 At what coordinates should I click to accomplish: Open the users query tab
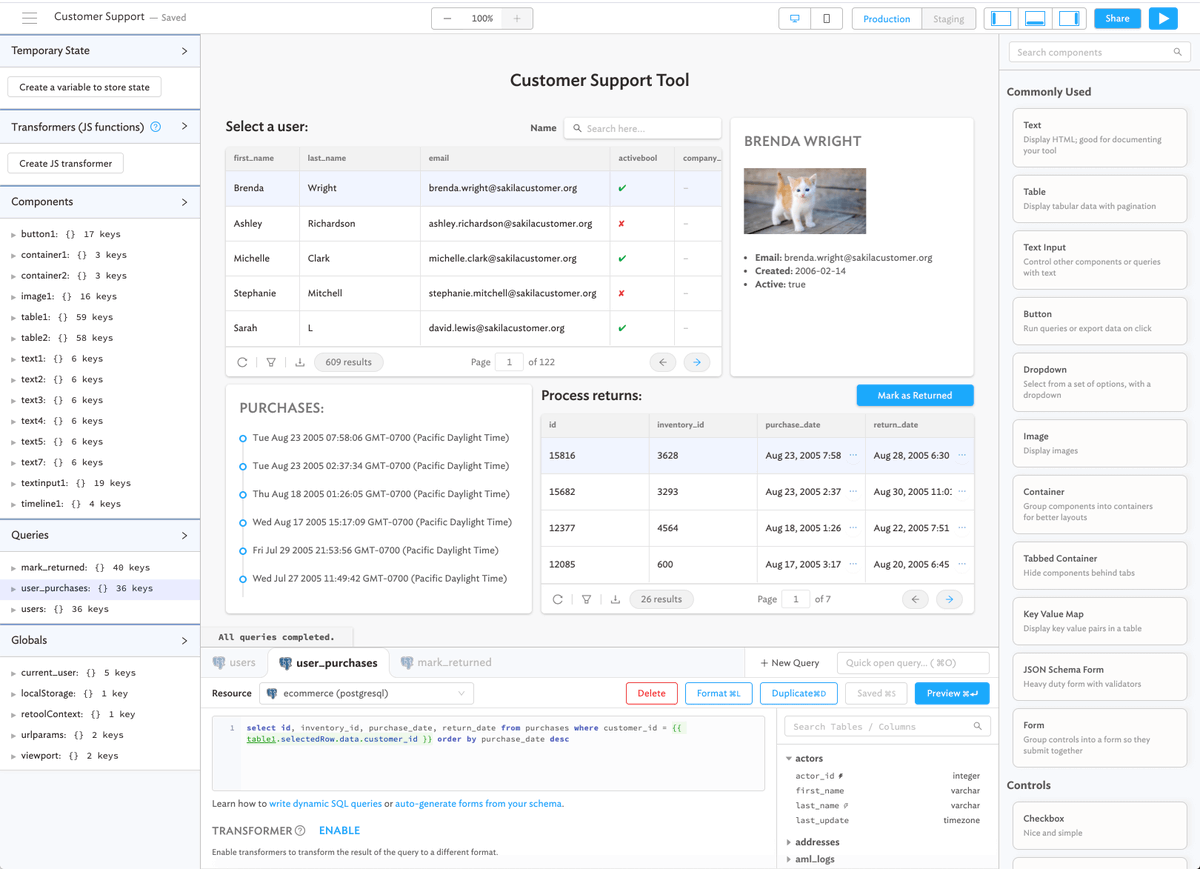(x=234, y=662)
